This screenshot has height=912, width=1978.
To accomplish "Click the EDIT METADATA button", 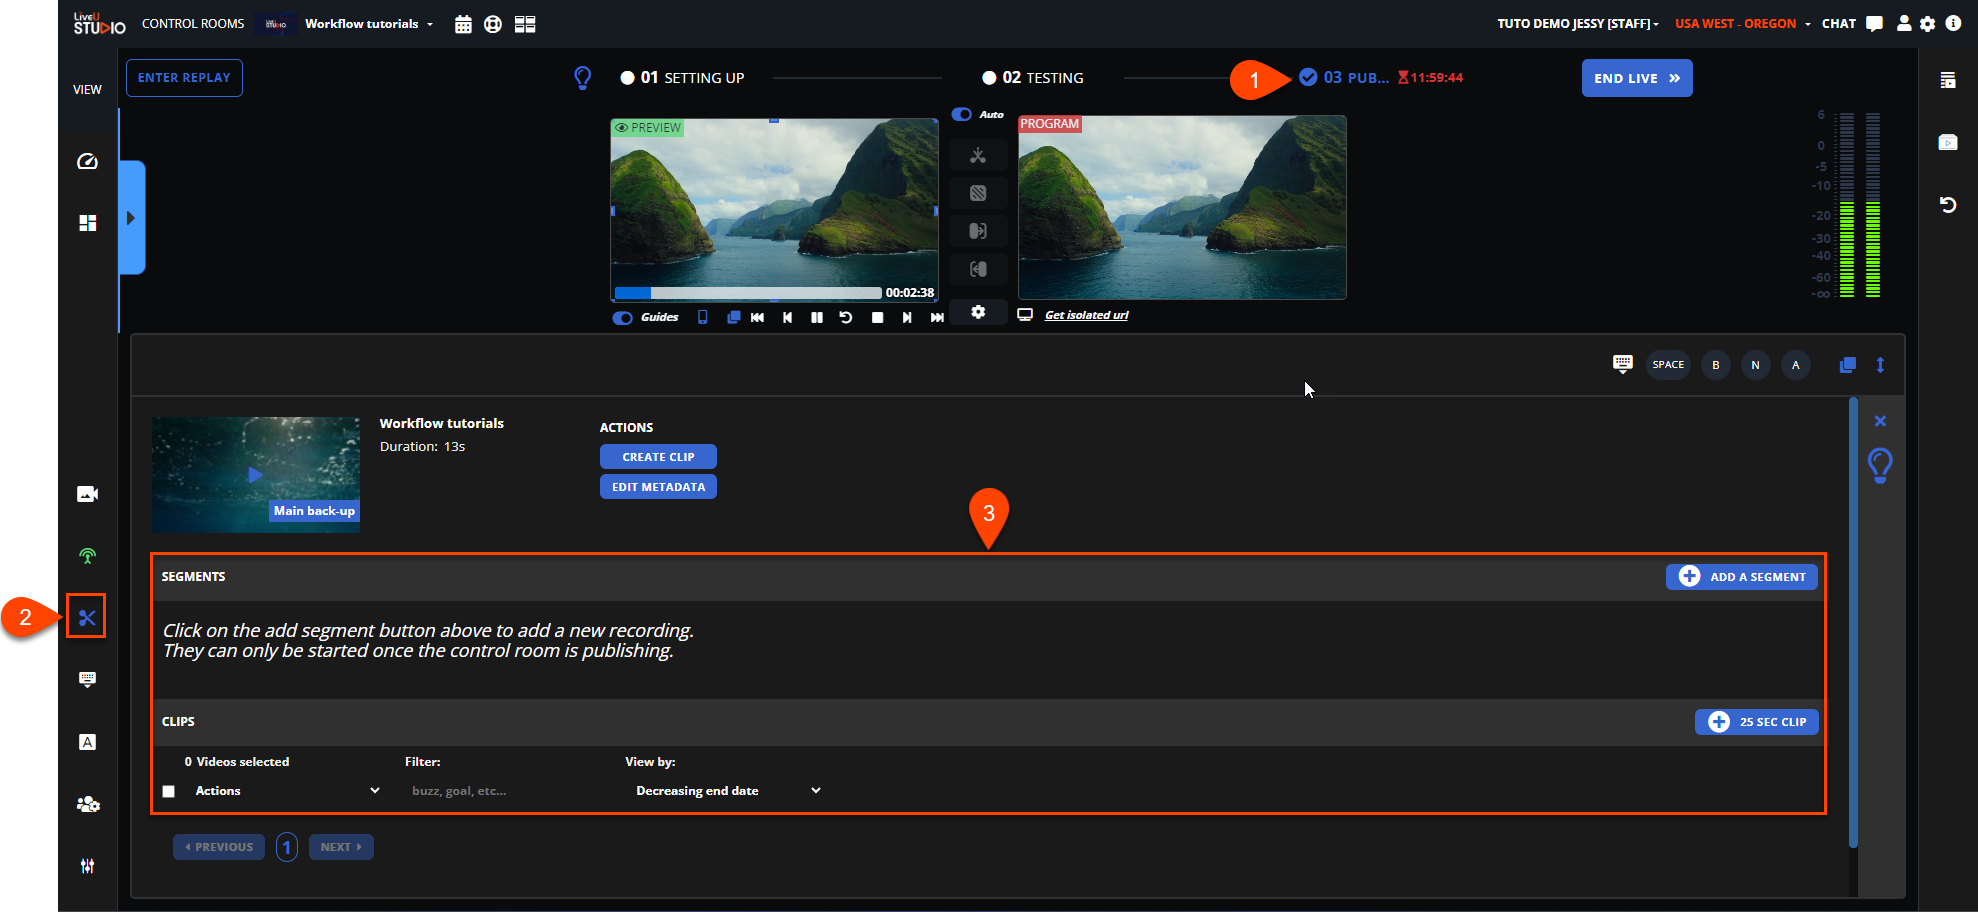I will pos(658,487).
